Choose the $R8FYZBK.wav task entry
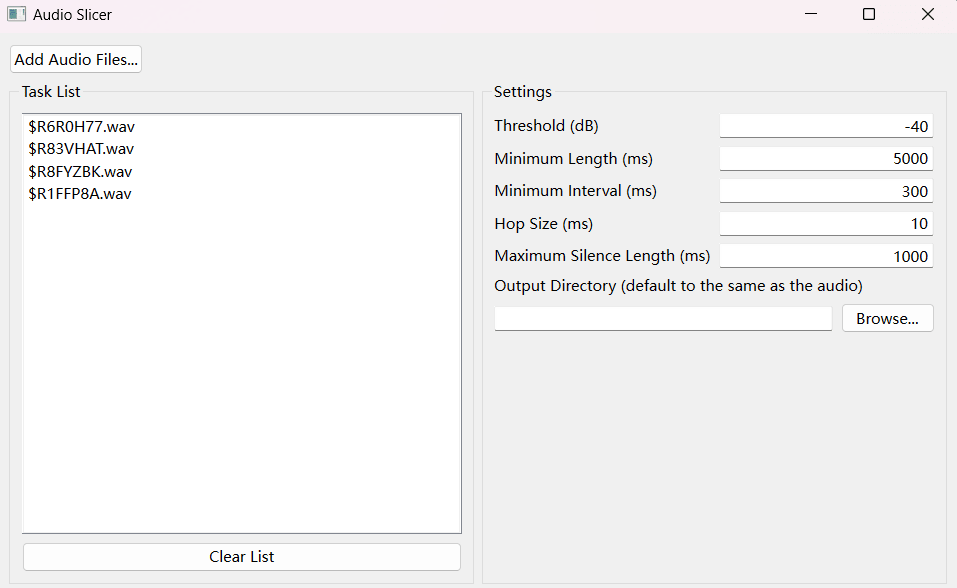 click(x=80, y=171)
